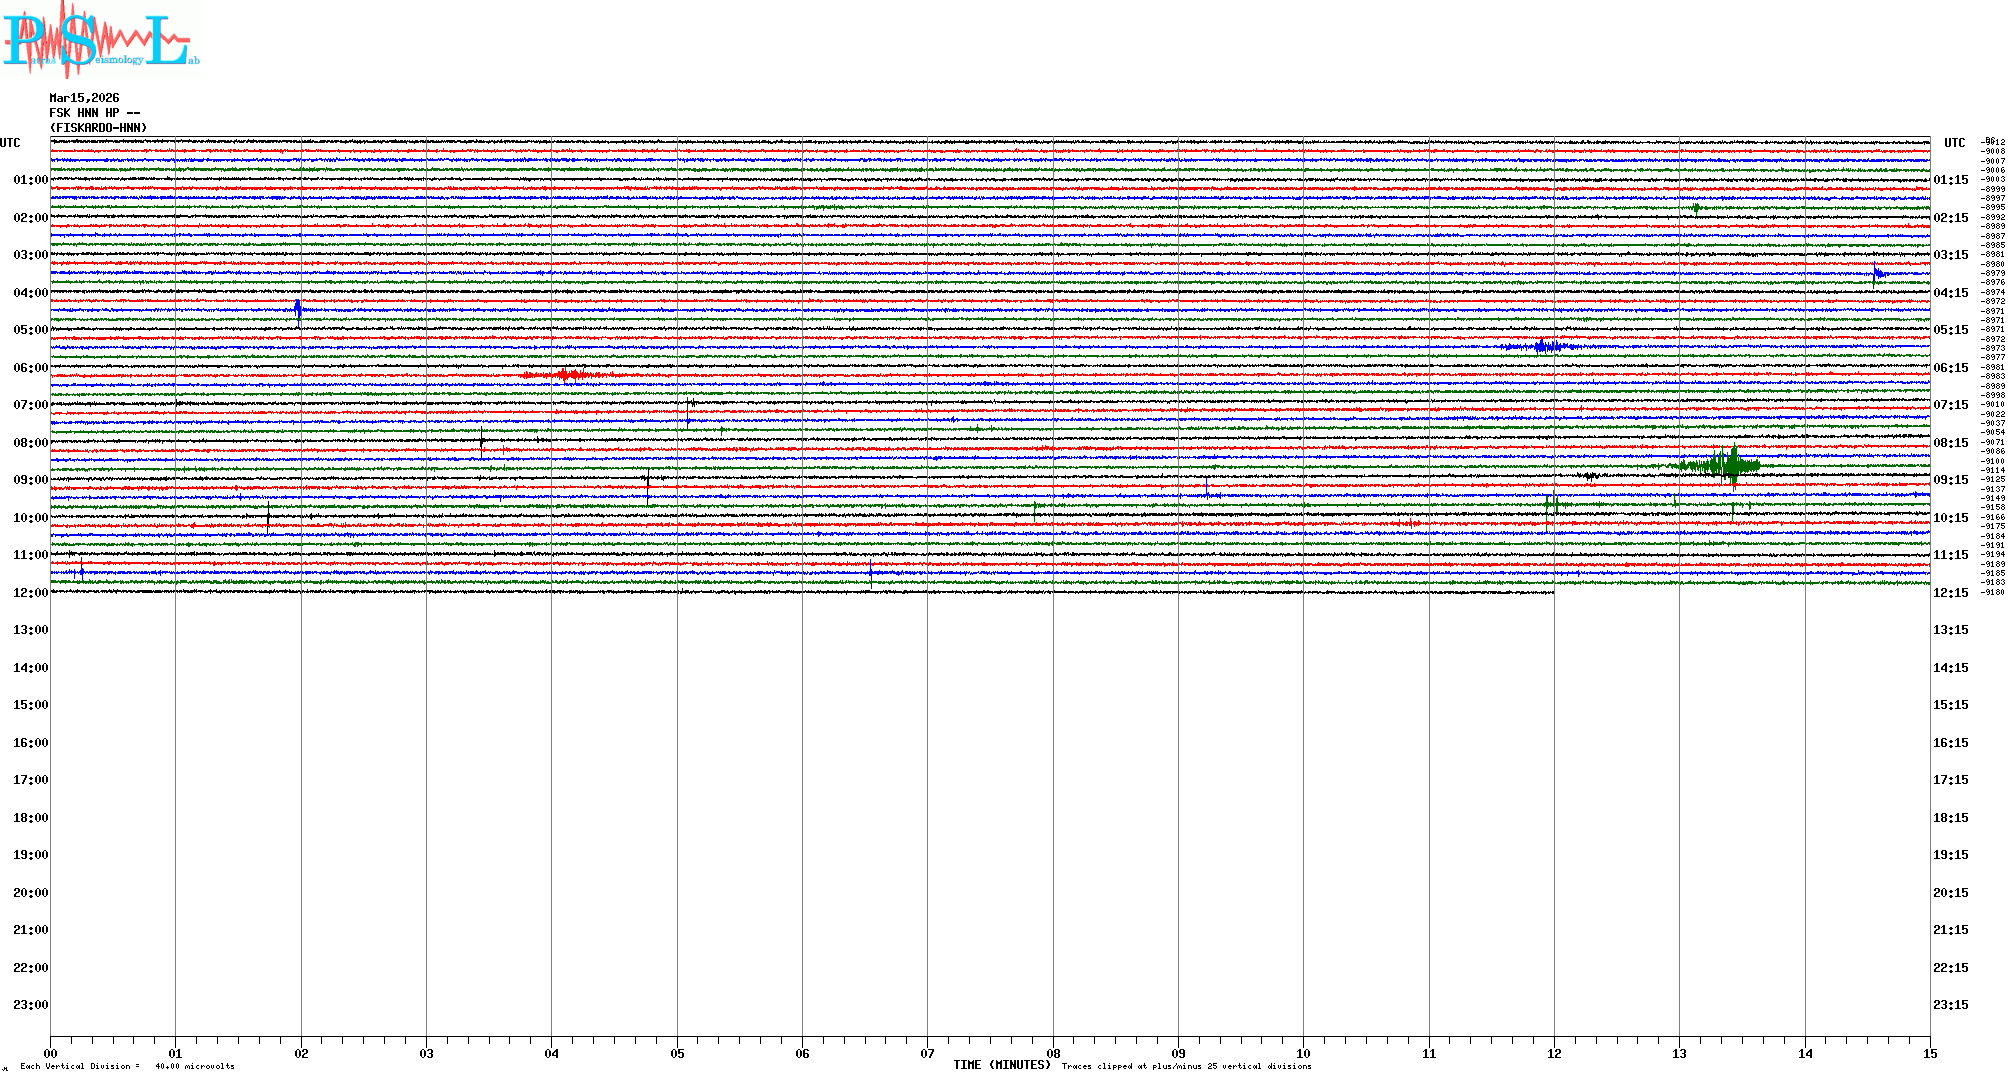Click the PSL seismology lab logo

click(x=100, y=40)
